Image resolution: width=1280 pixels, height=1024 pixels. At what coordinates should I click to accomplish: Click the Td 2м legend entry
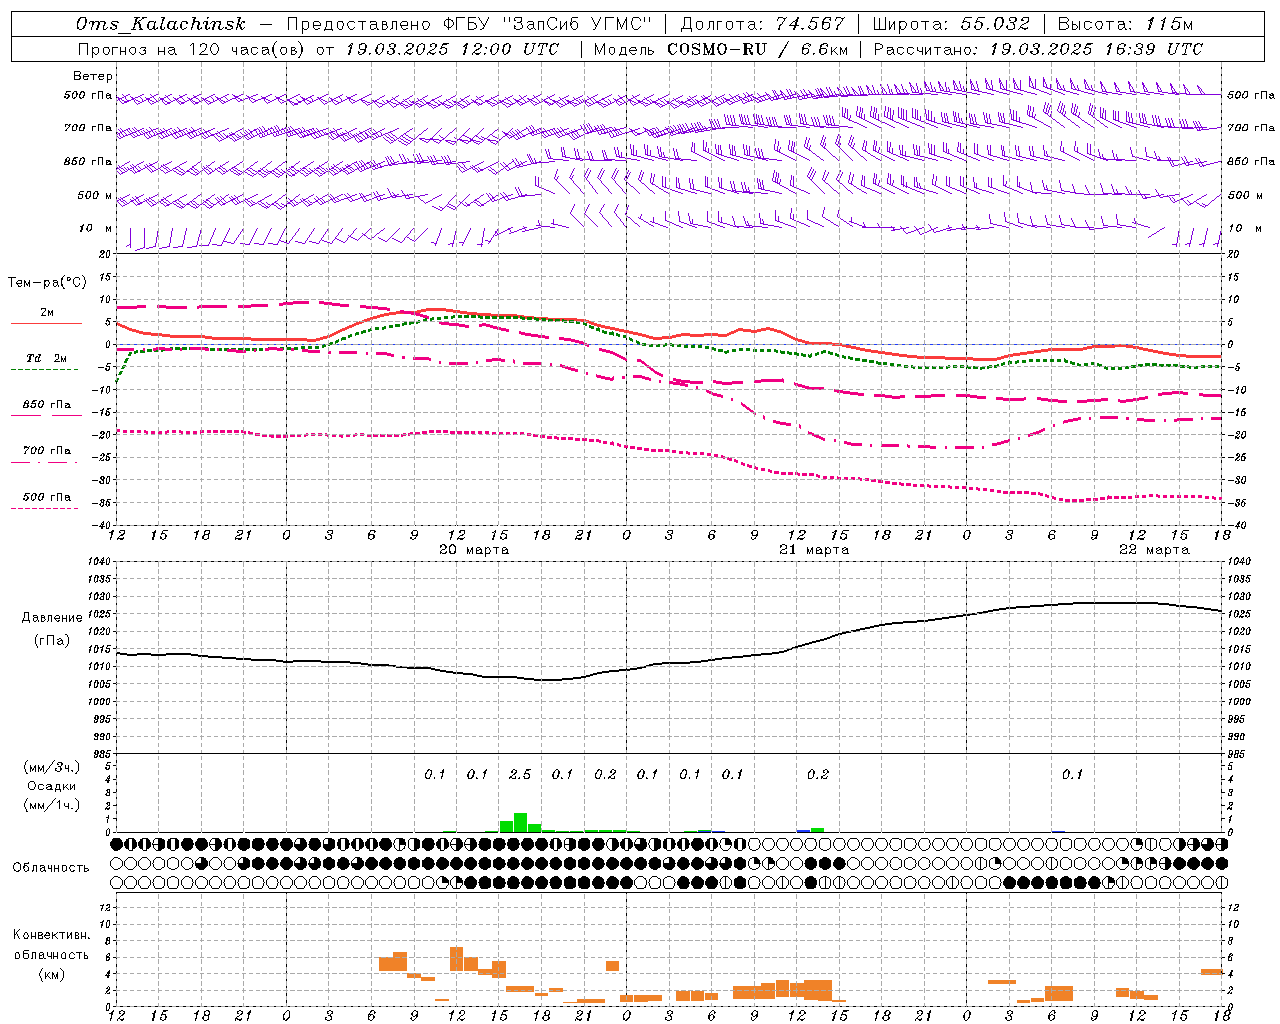pyautogui.click(x=46, y=358)
